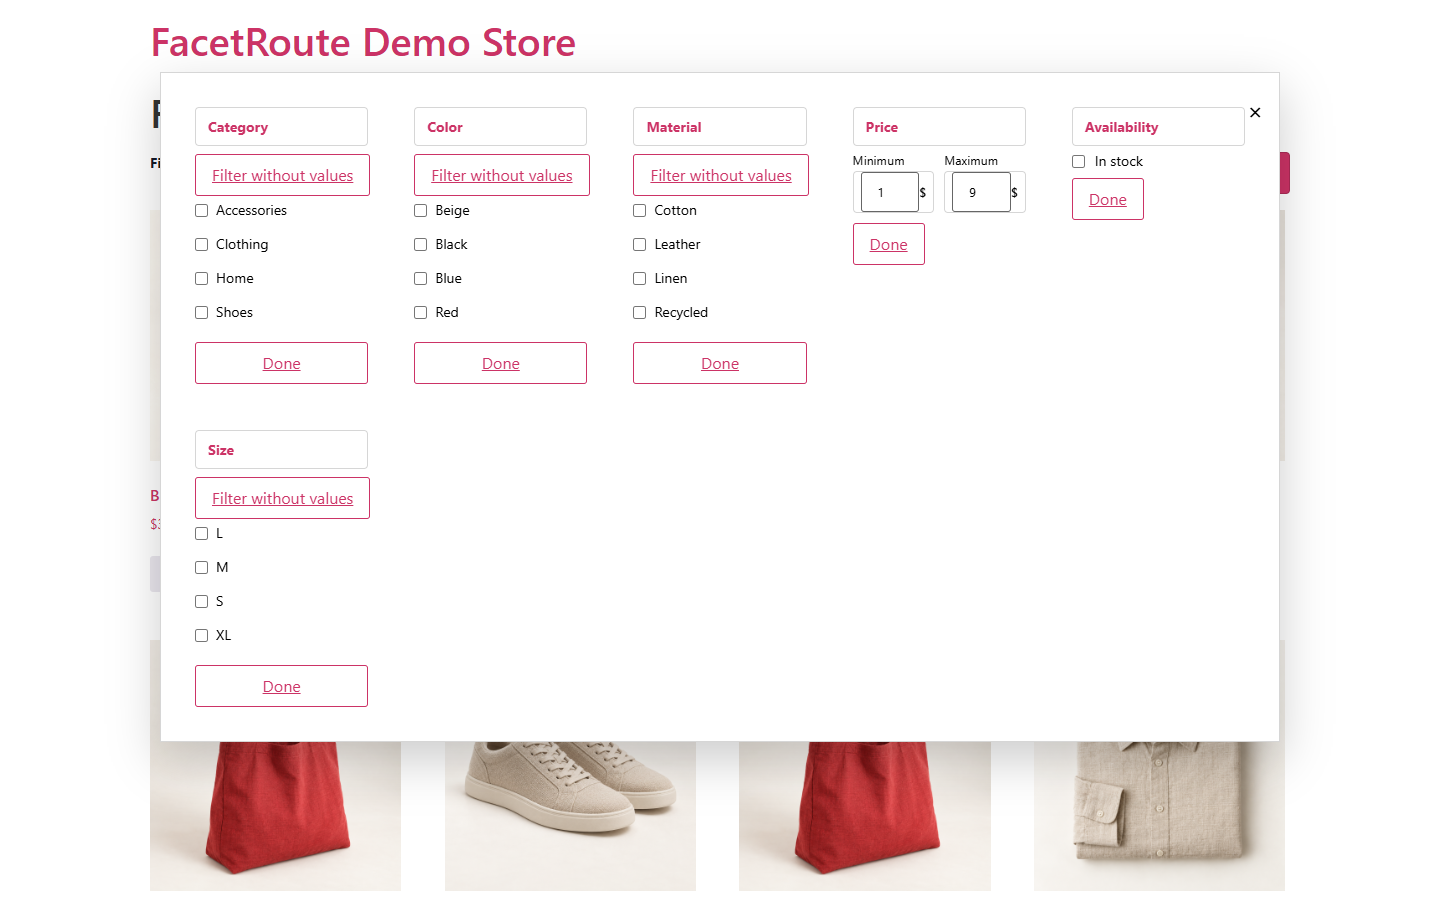Image resolution: width=1440 pixels, height=900 pixels.
Task: Check the Clothing category checkbox
Action: (201, 244)
